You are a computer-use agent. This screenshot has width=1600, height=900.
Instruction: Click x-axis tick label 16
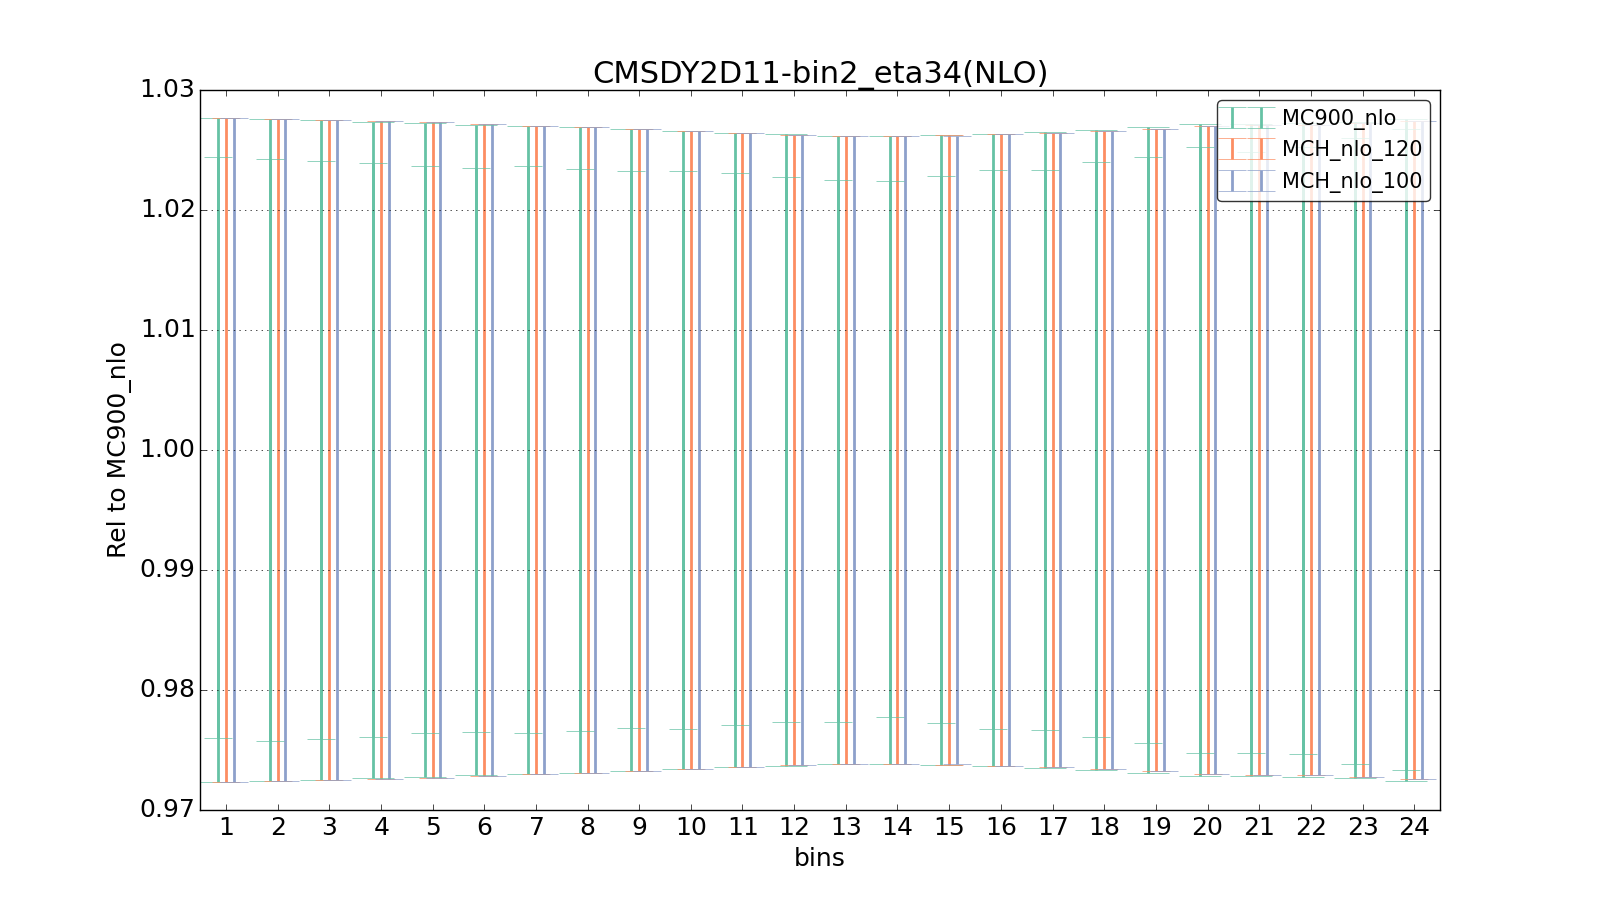tap(1002, 828)
